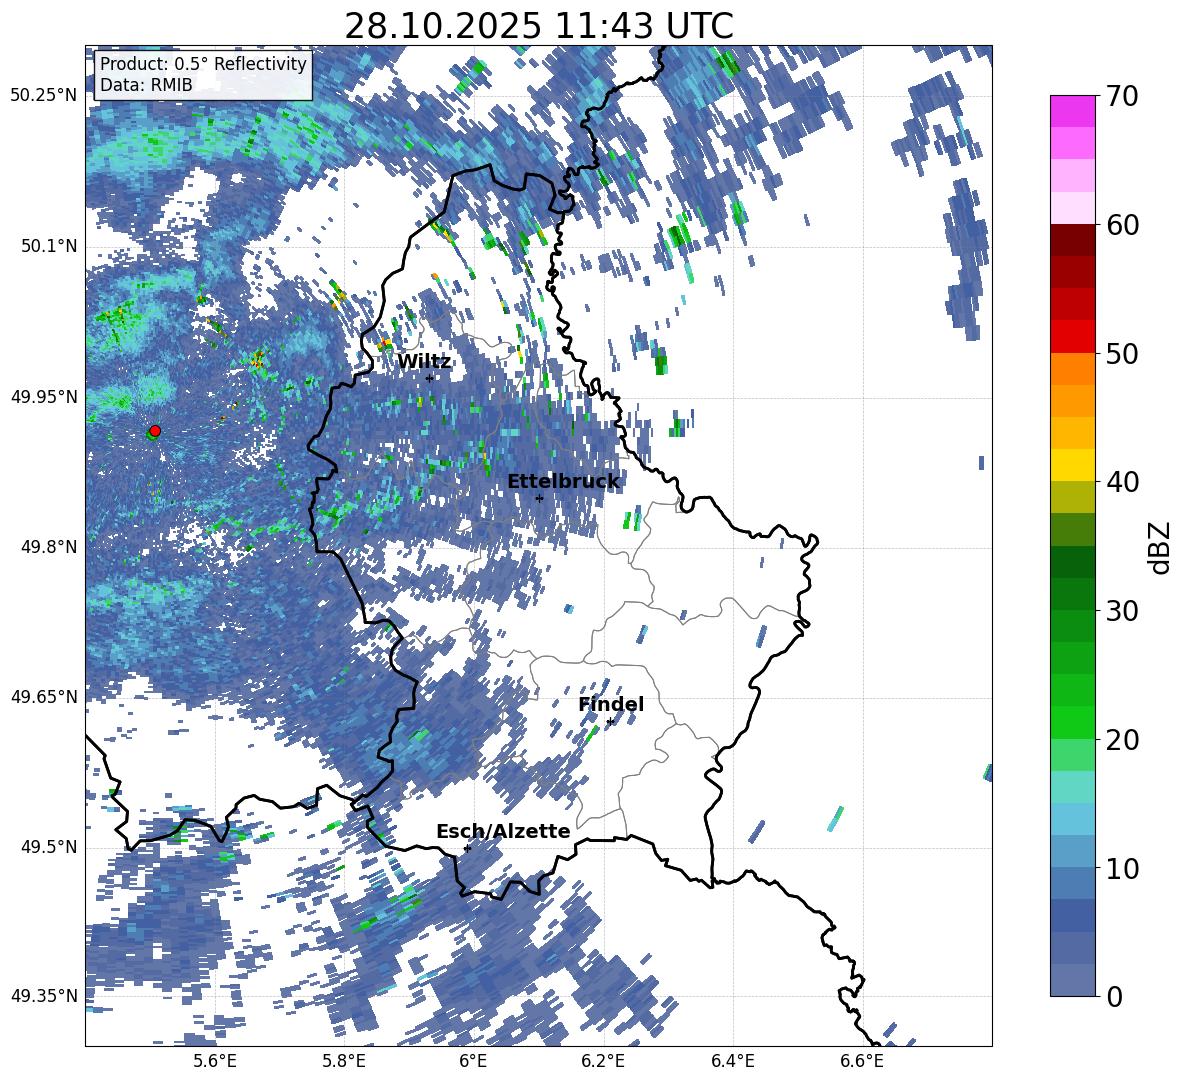Click the olive swatch just below 40 dBZ

pos(1072,497)
